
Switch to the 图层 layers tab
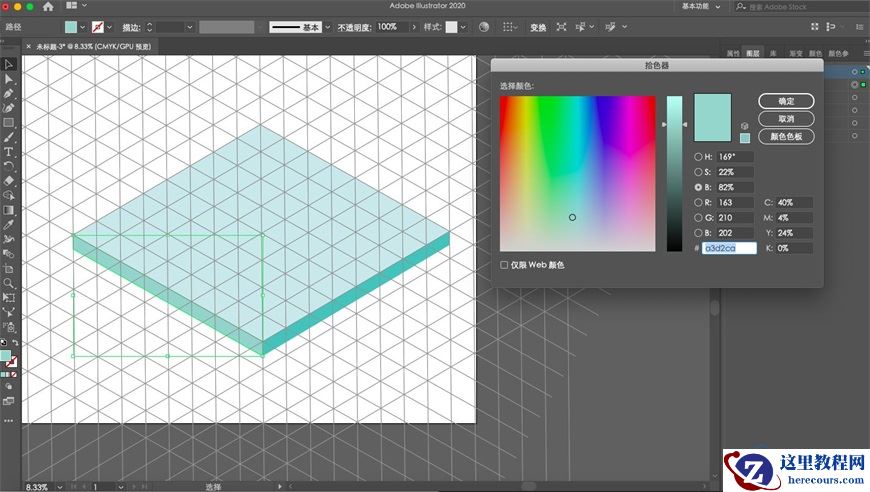click(x=752, y=53)
